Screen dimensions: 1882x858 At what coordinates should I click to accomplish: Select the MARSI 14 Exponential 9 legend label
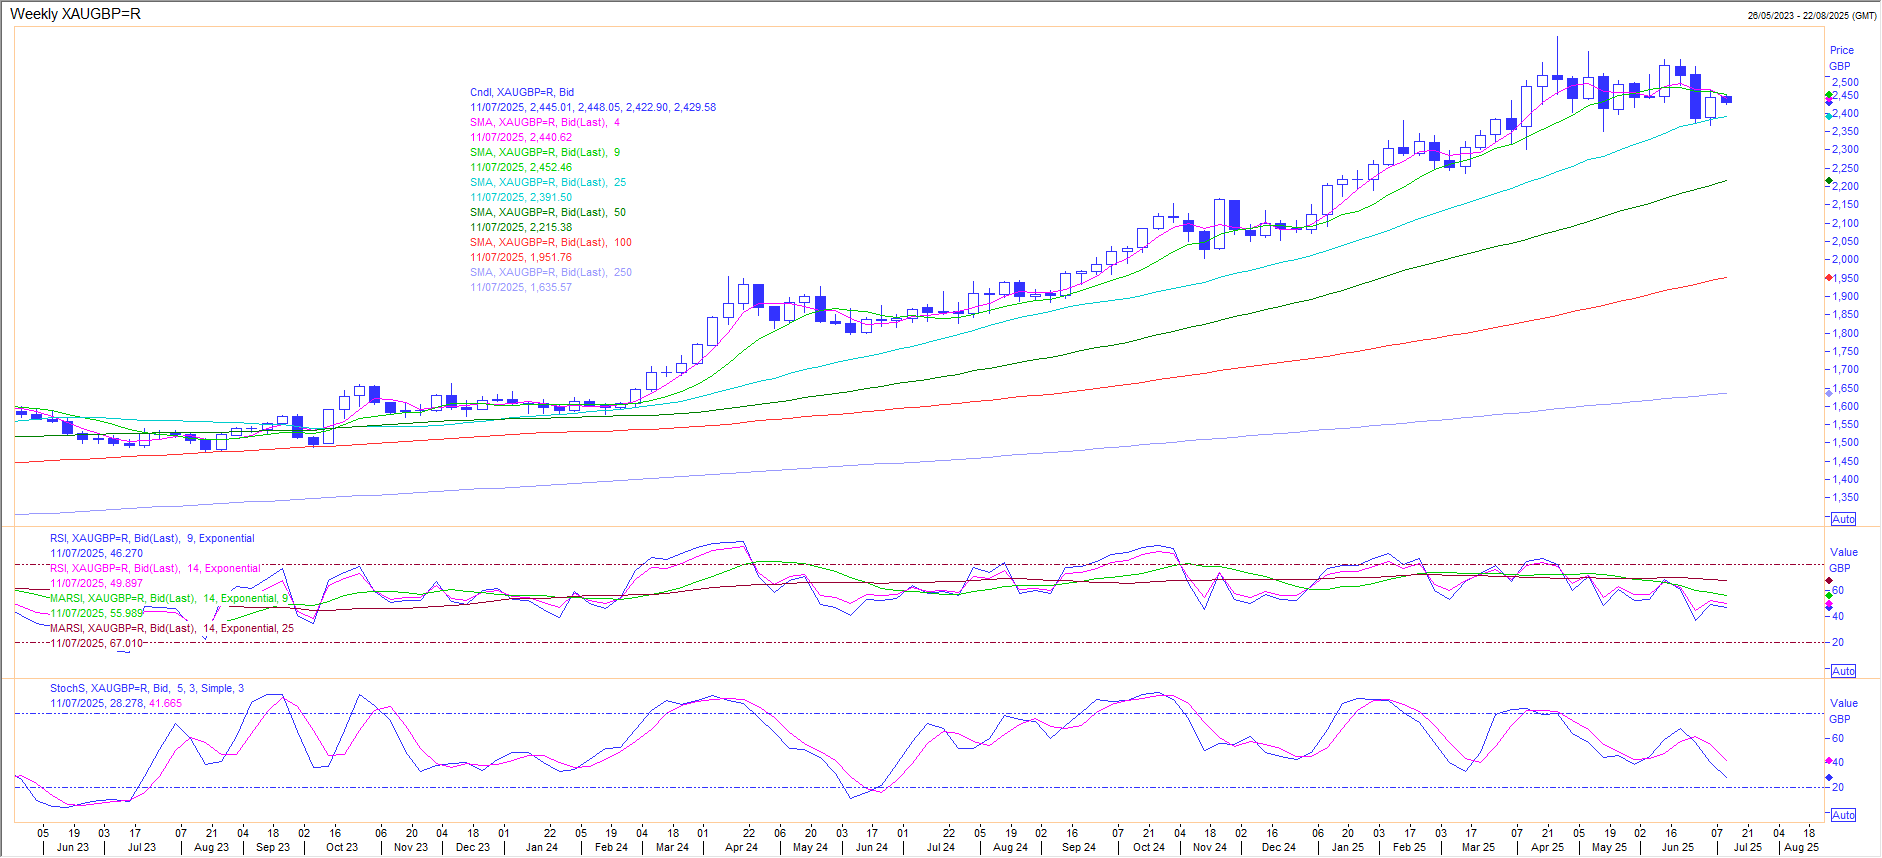169,598
